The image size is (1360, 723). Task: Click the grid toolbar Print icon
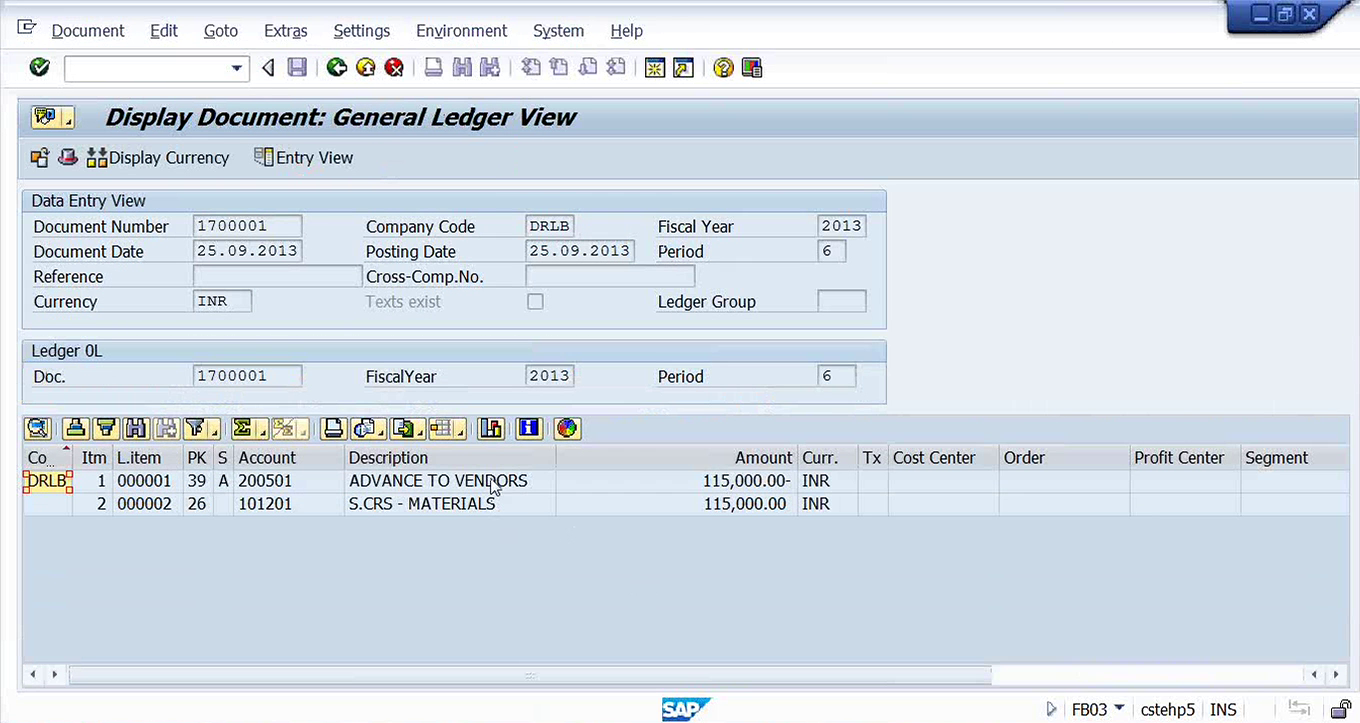click(334, 429)
